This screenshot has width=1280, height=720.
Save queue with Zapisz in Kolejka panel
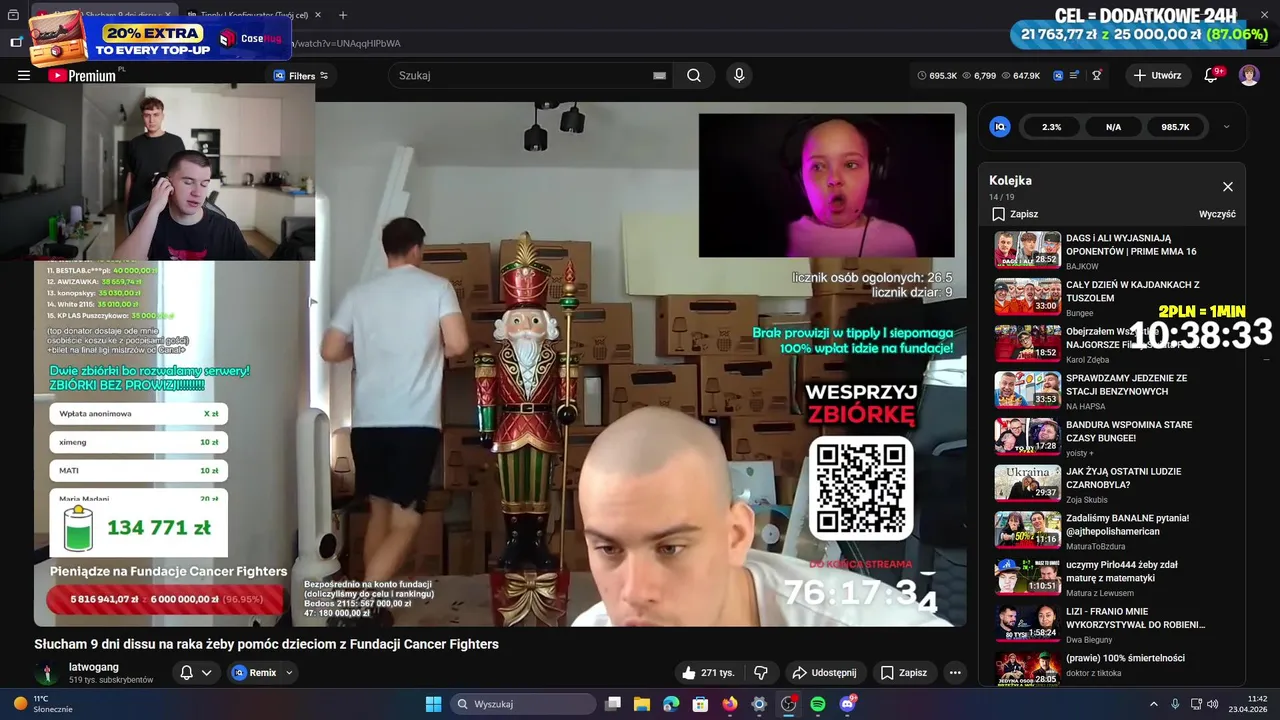[1015, 214]
